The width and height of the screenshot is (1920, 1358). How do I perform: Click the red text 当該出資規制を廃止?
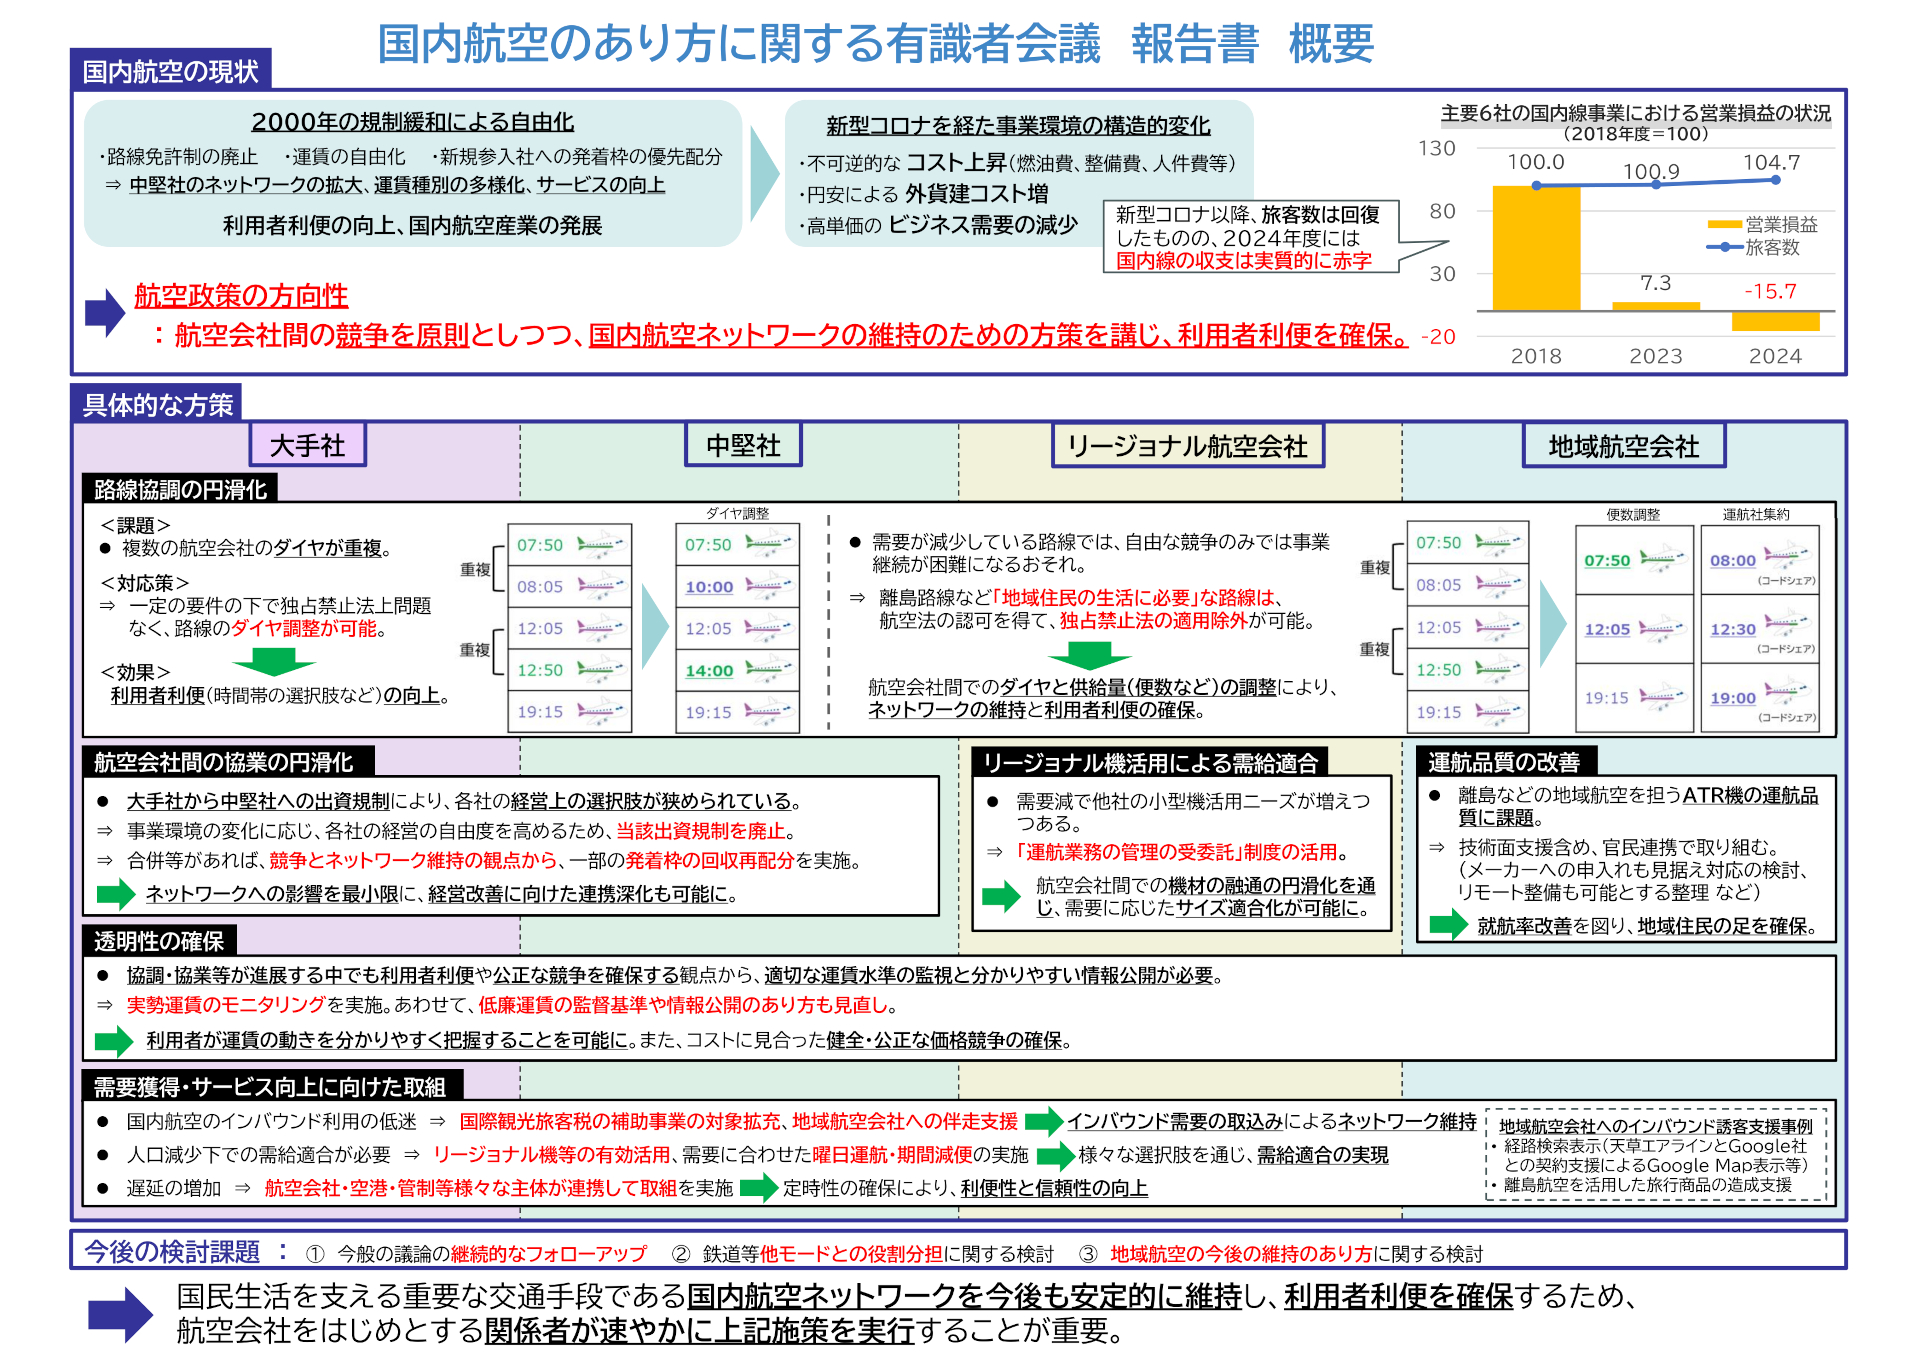click(700, 830)
